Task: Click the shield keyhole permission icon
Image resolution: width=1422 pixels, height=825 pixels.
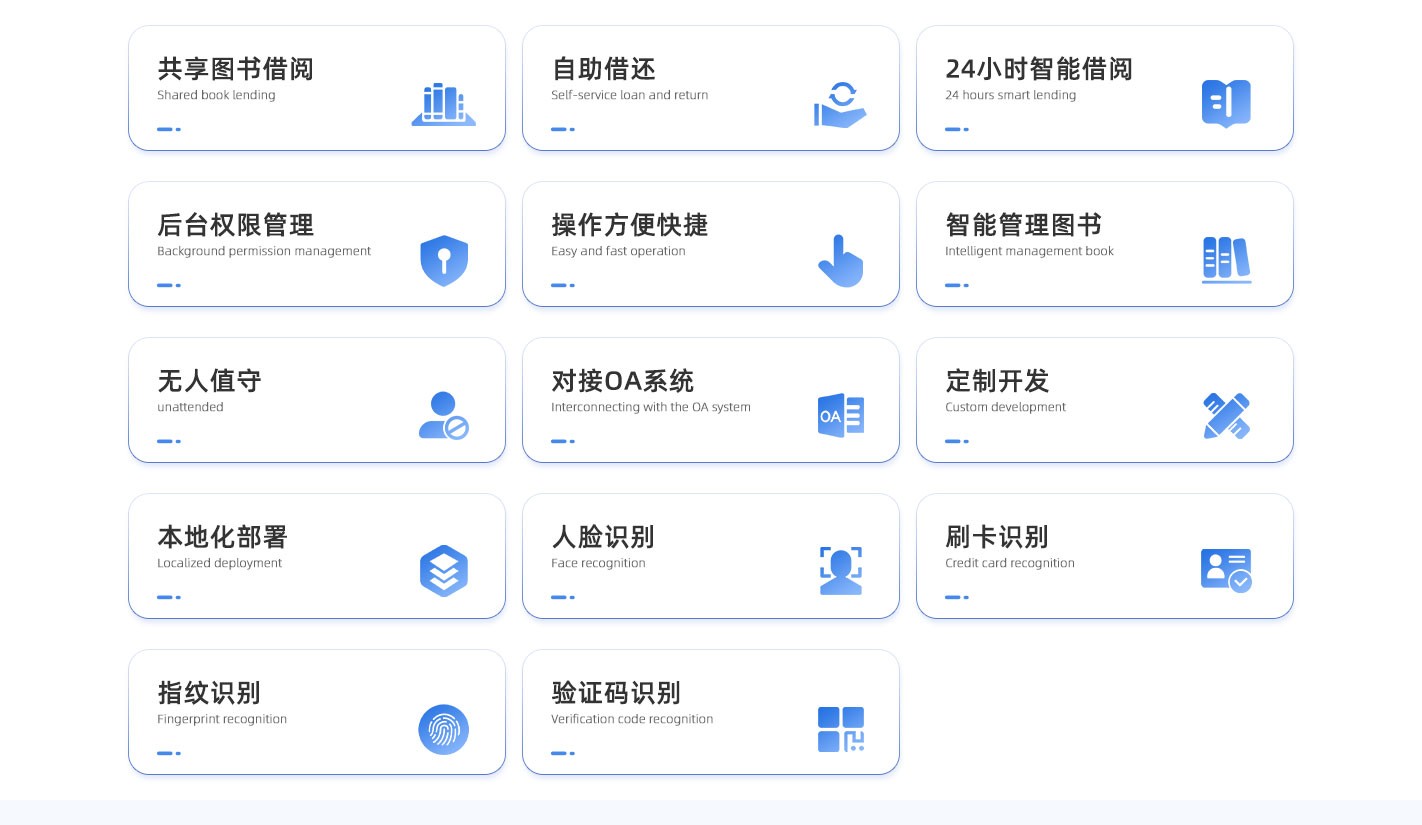Action: point(444,260)
